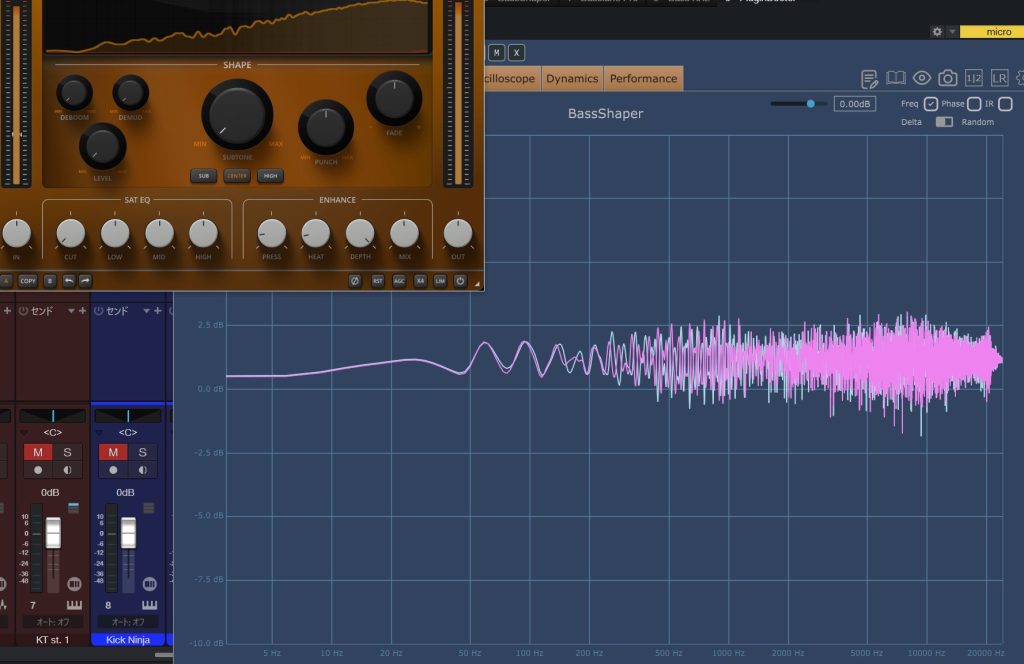
Task: Switch to the Dynamics tab
Action: (572, 78)
